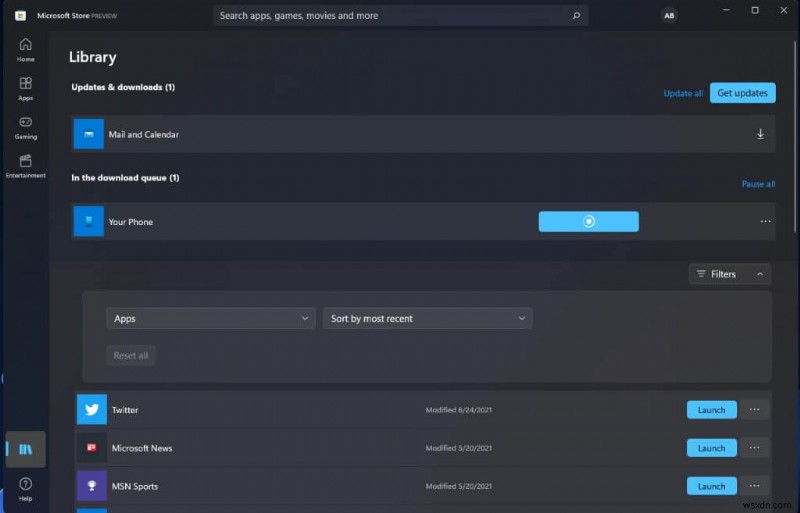Open more options for Twitter

755,409
